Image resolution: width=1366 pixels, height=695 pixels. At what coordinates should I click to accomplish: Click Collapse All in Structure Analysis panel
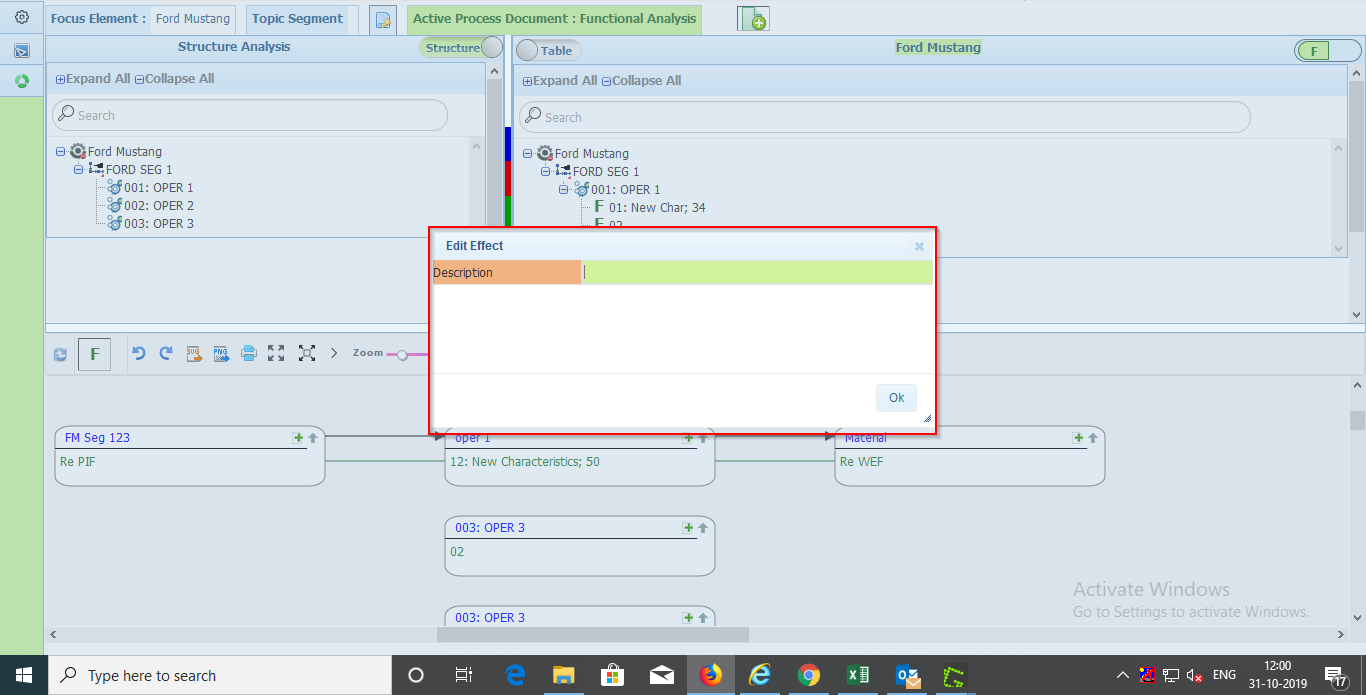175,79
